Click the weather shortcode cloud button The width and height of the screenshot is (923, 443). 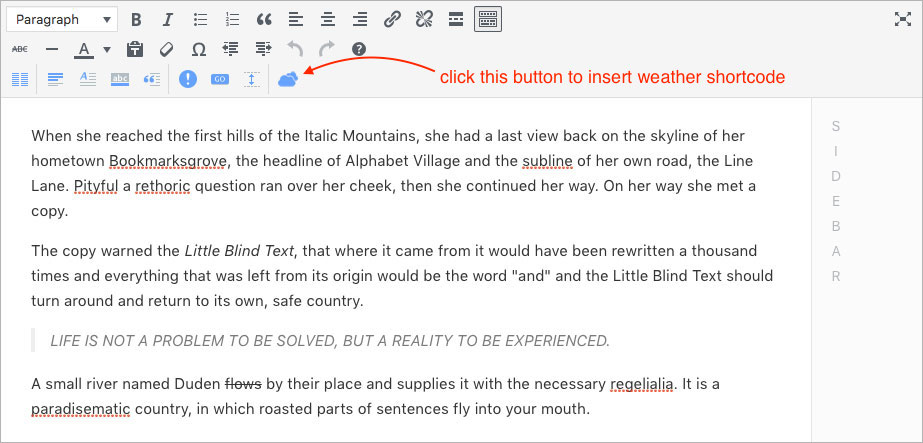[288, 79]
